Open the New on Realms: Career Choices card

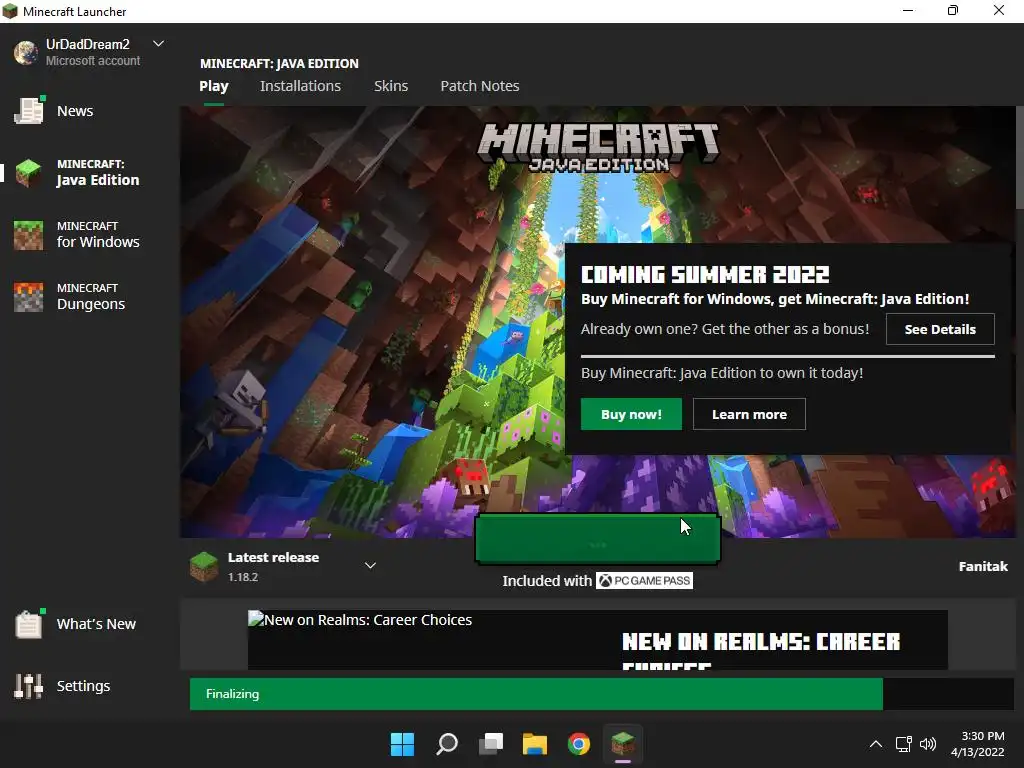point(598,639)
